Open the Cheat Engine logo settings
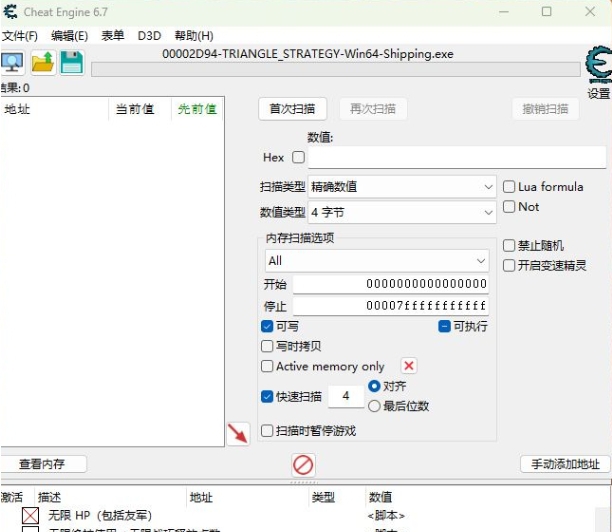The width and height of the screenshot is (612, 532). [598, 64]
